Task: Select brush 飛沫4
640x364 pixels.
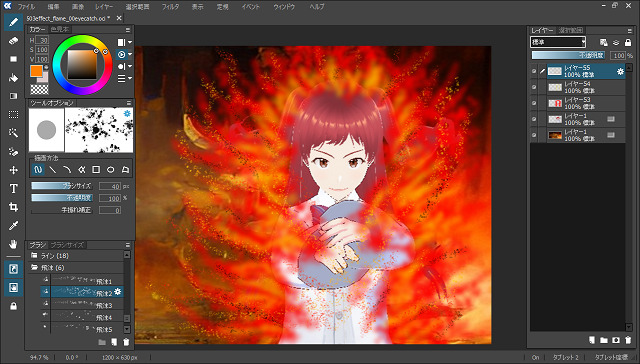Action: (x=82, y=316)
